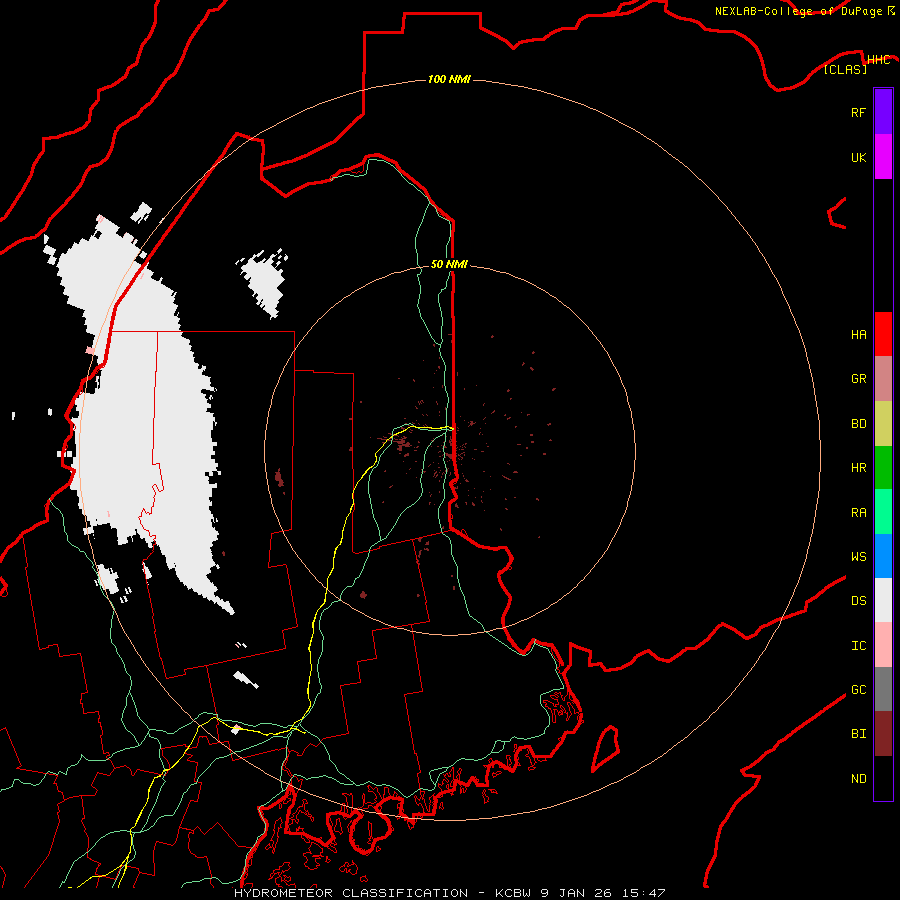Screen dimensions: 900x900
Task: Select the HR legend label
Action: (858, 468)
